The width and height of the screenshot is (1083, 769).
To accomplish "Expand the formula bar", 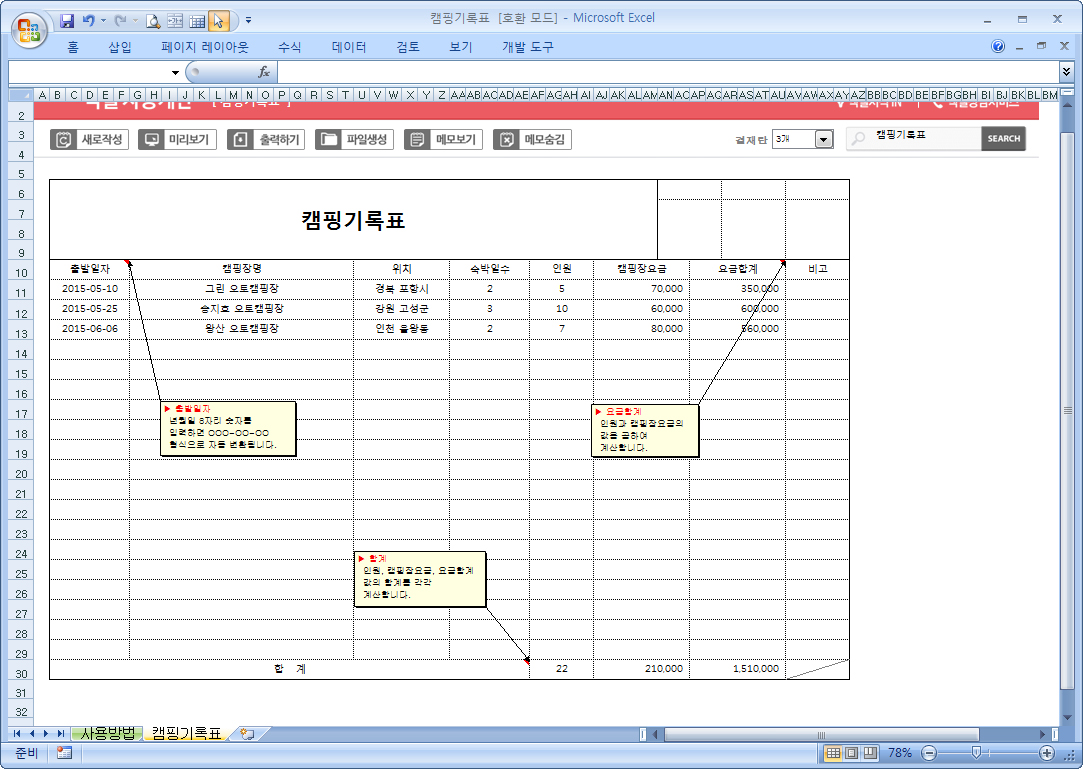I will [x=1066, y=71].
